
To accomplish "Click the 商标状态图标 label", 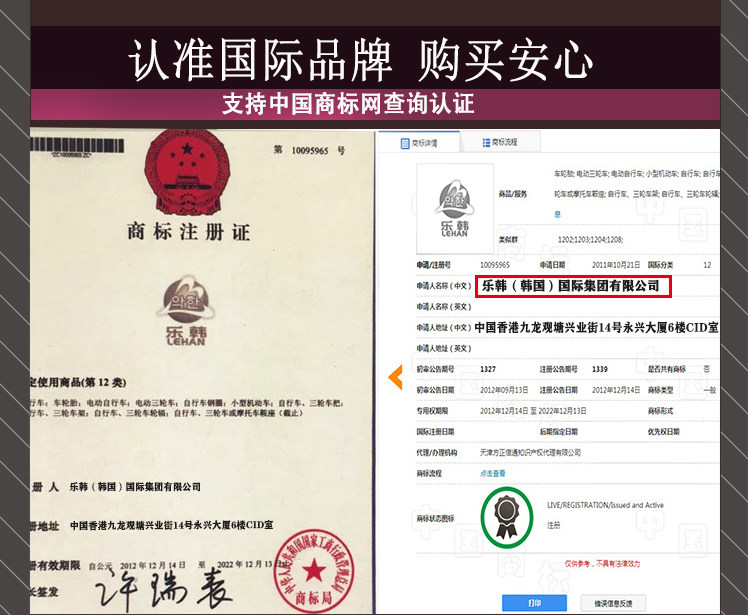I will (x=435, y=518).
